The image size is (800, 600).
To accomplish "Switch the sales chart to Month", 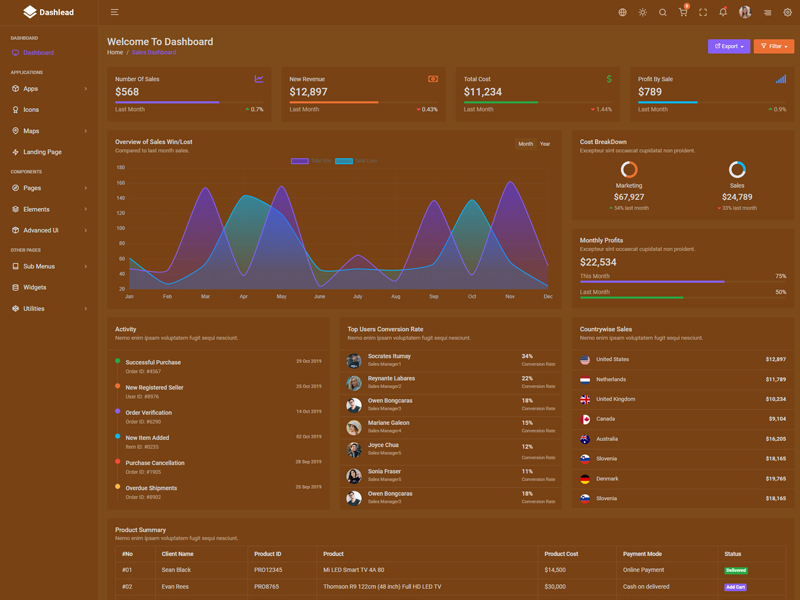I will (x=526, y=144).
